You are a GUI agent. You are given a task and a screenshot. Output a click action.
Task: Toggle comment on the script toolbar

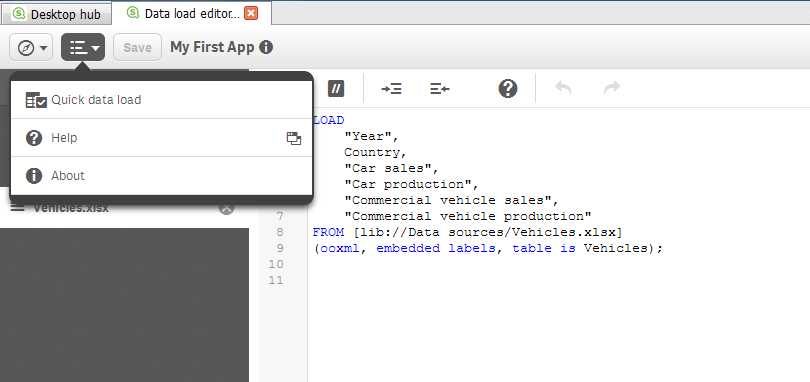[x=336, y=89]
